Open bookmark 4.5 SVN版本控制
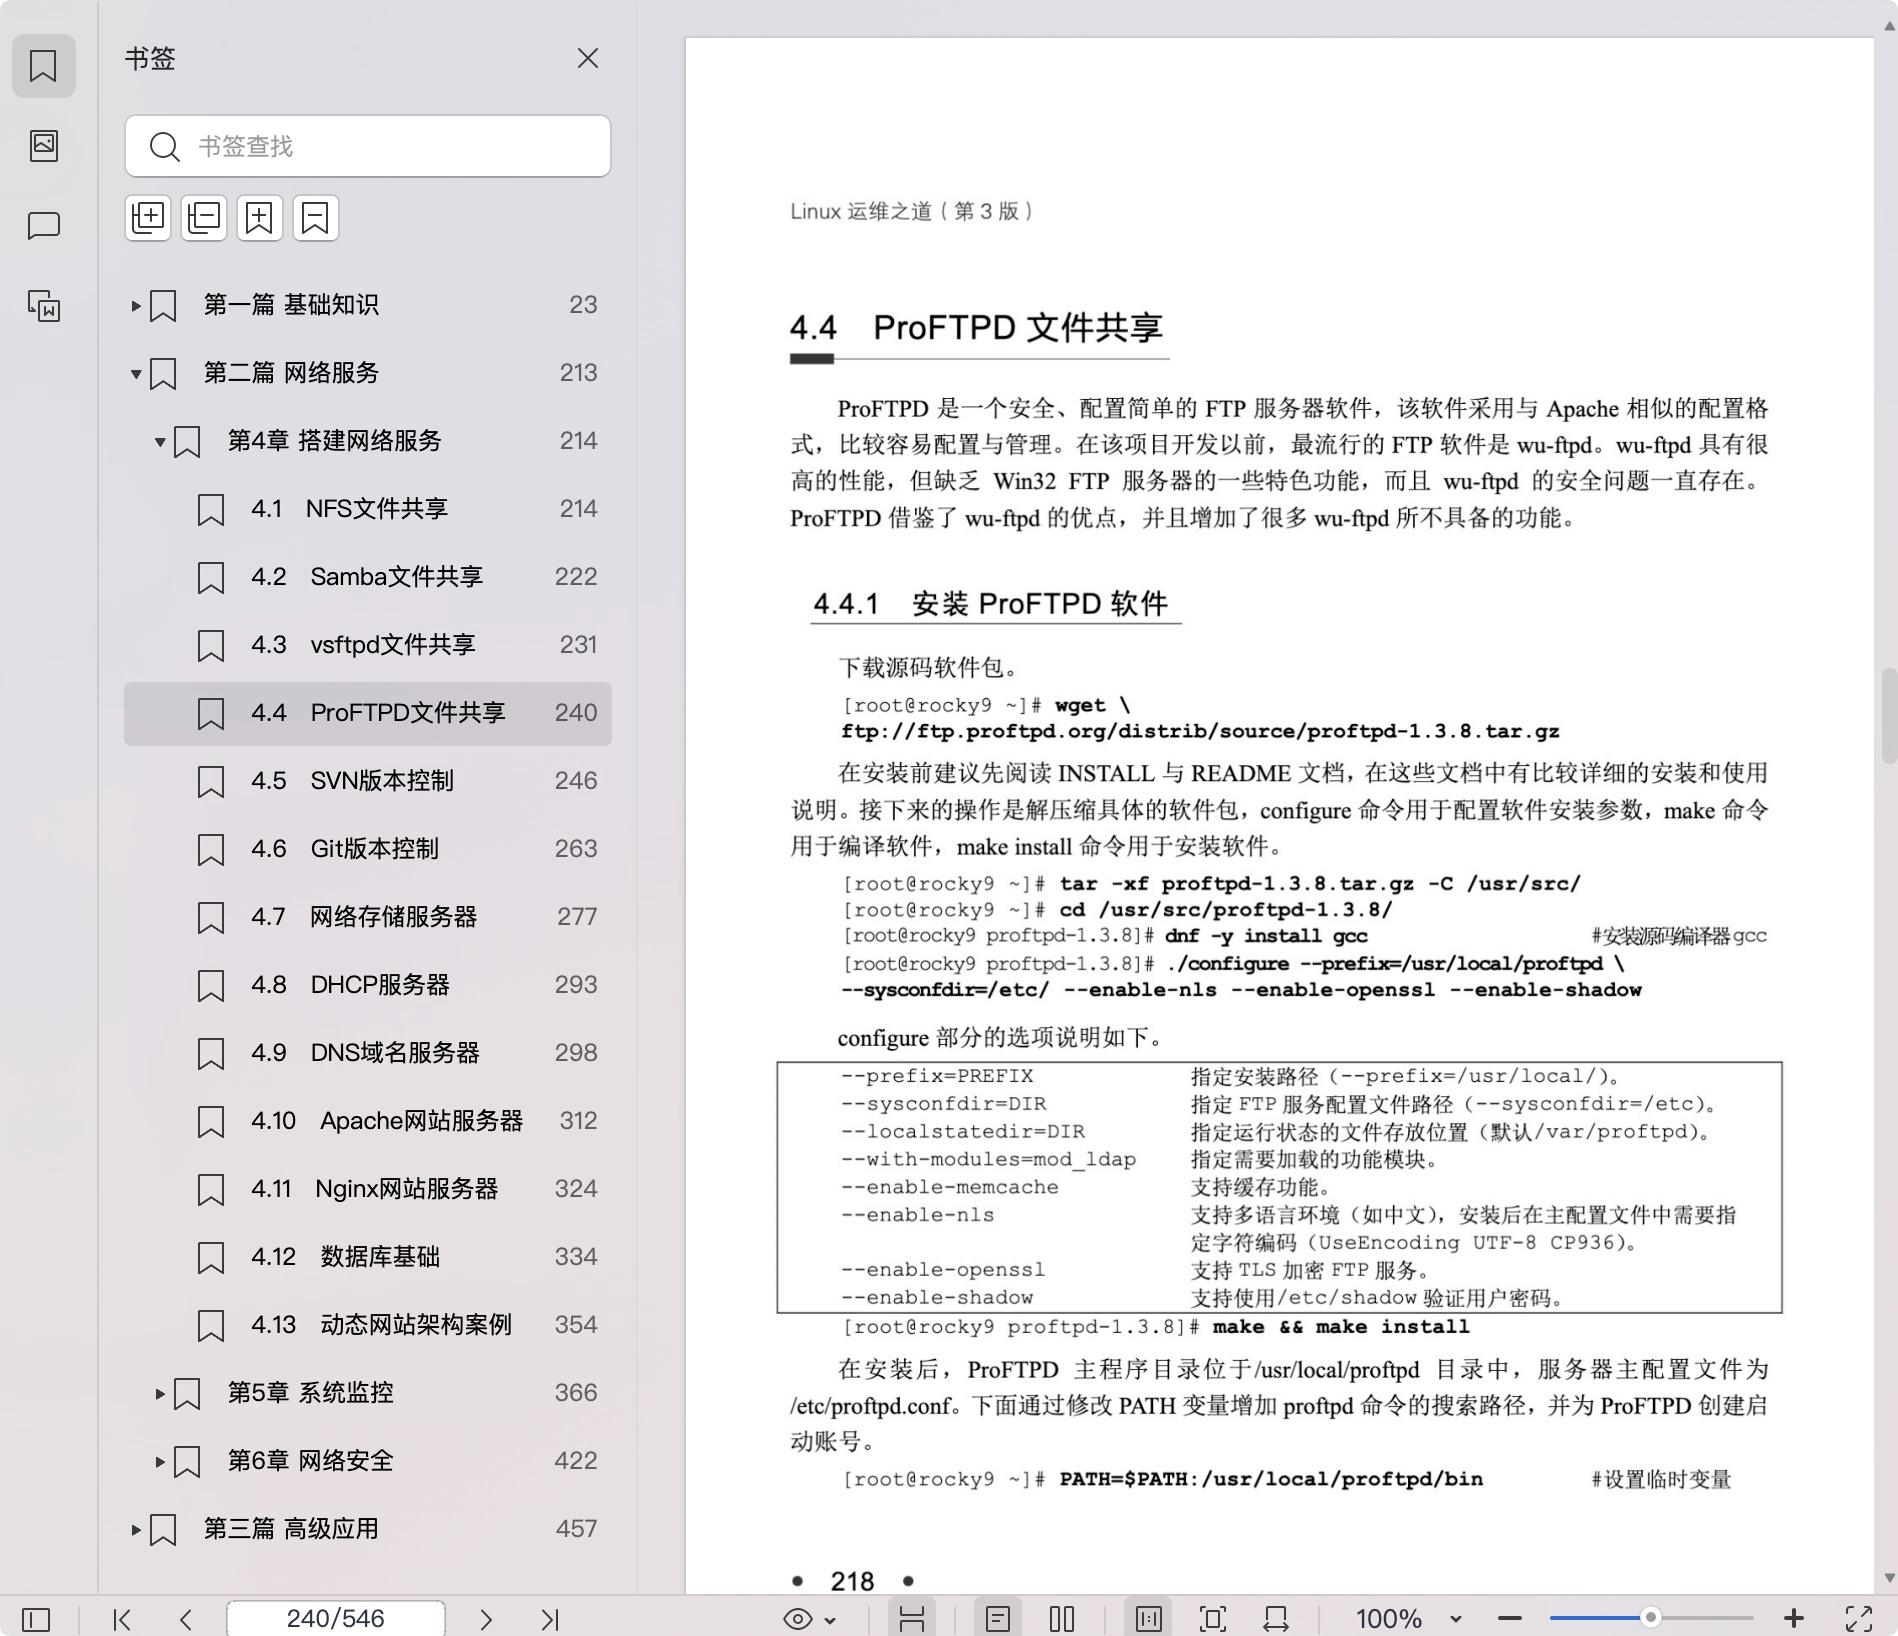The image size is (1898, 1636). coord(368,781)
